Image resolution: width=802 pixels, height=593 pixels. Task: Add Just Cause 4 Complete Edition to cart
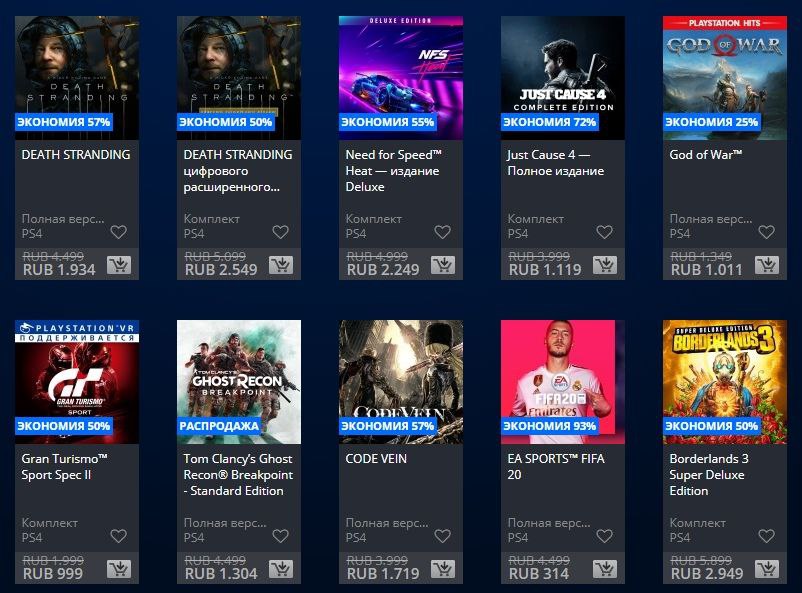click(x=605, y=265)
